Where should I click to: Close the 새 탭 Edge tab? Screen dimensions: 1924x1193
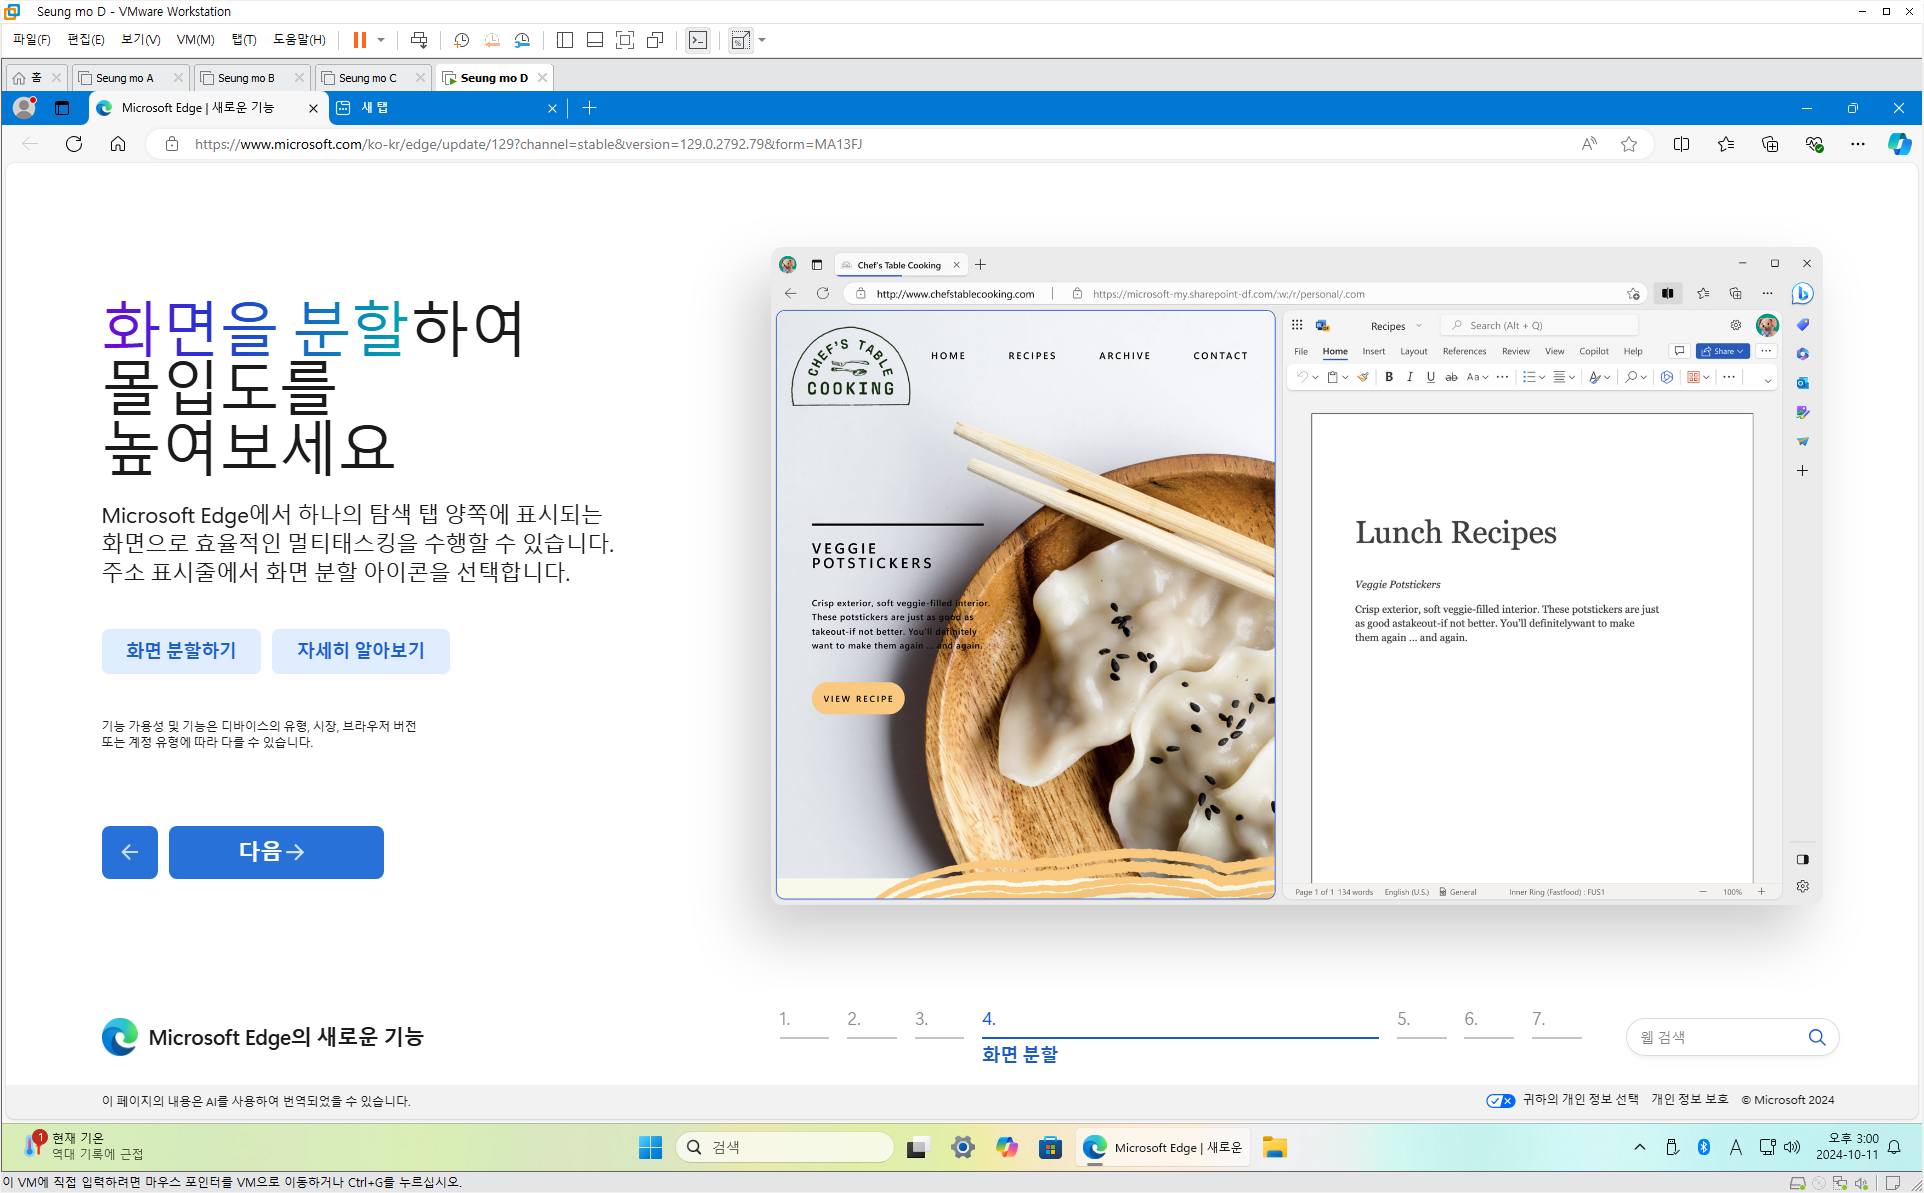tap(553, 108)
